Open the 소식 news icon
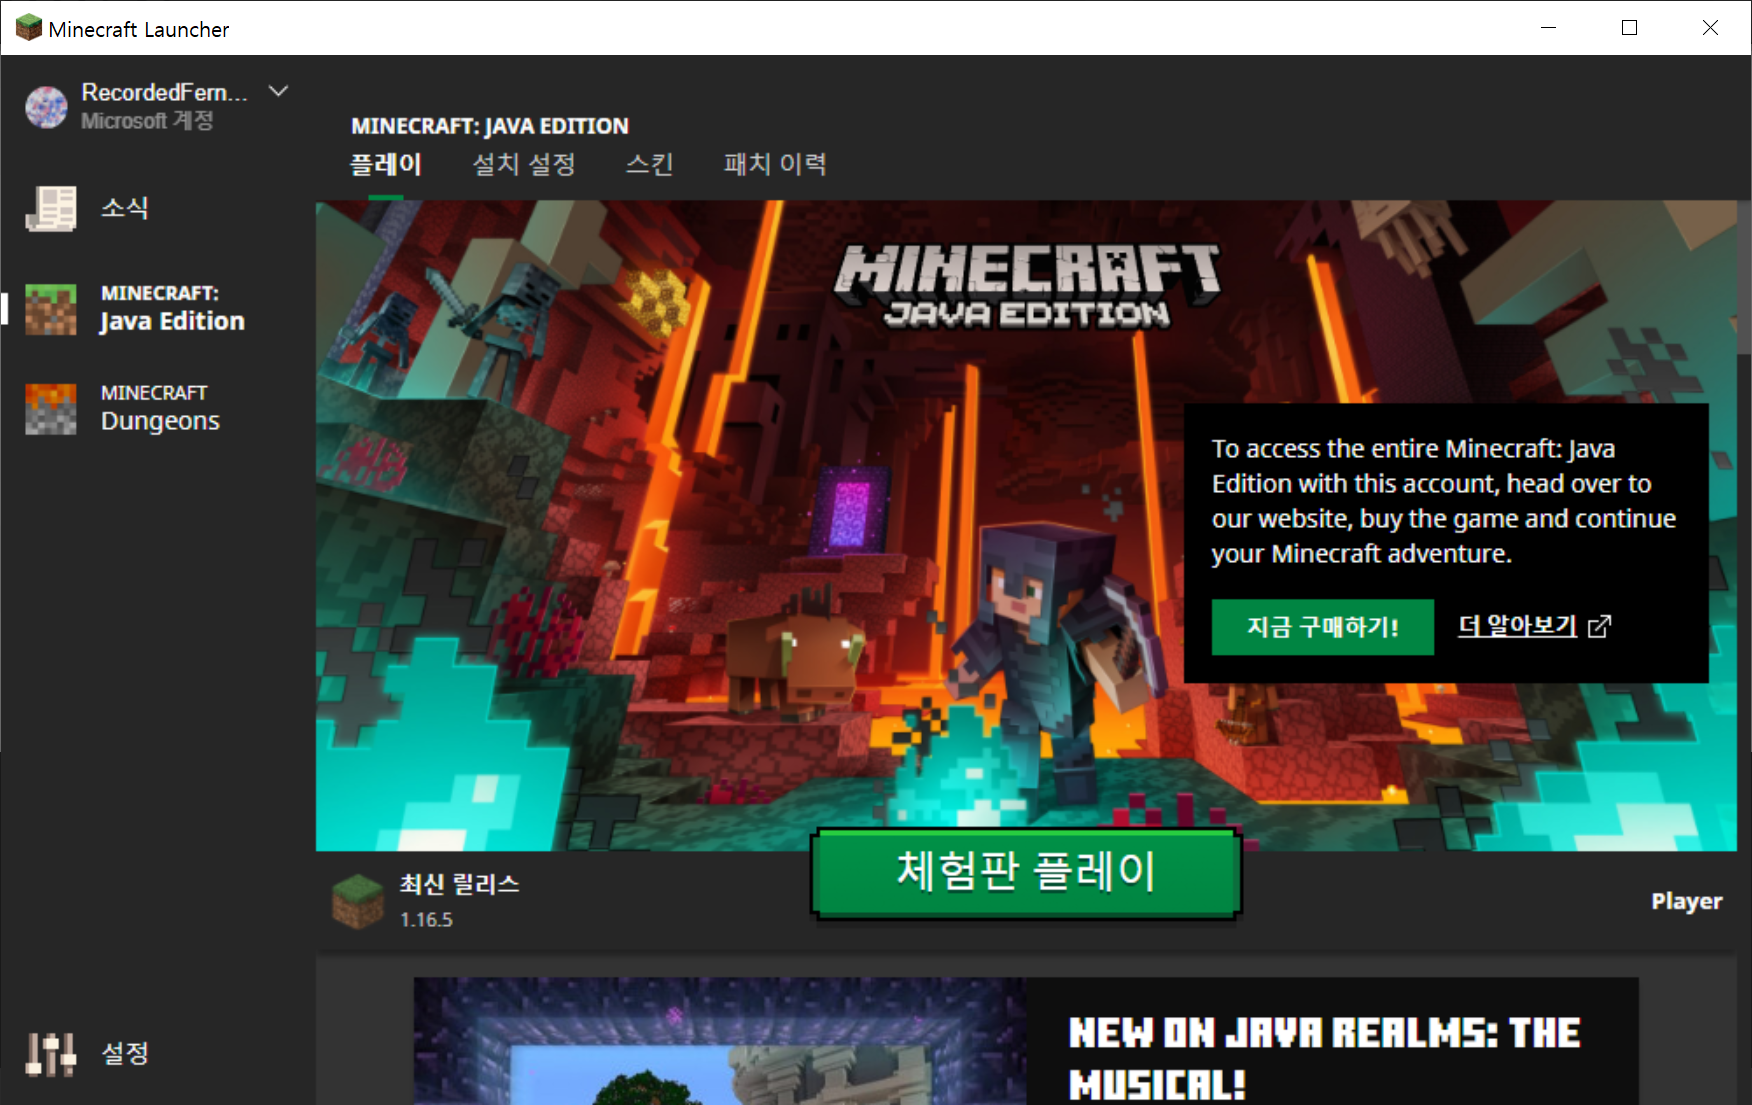 click(x=51, y=208)
